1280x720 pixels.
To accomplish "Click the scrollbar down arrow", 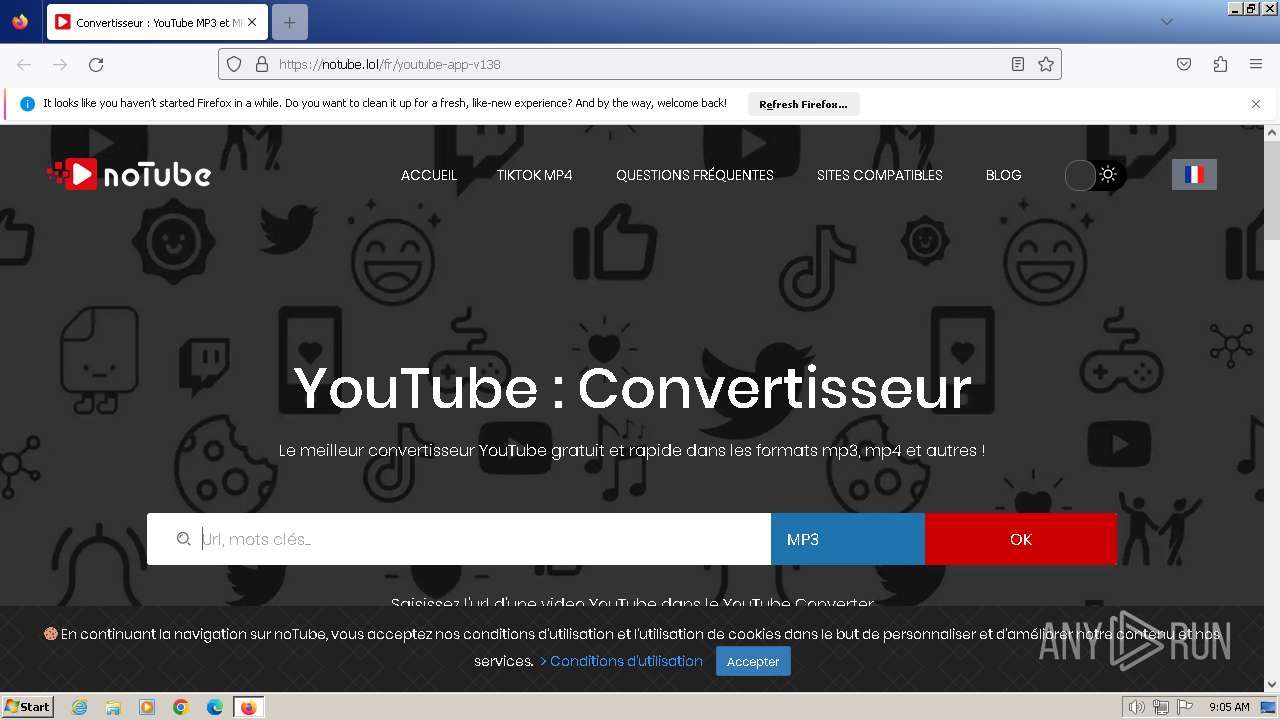I will pyautogui.click(x=1272, y=684).
